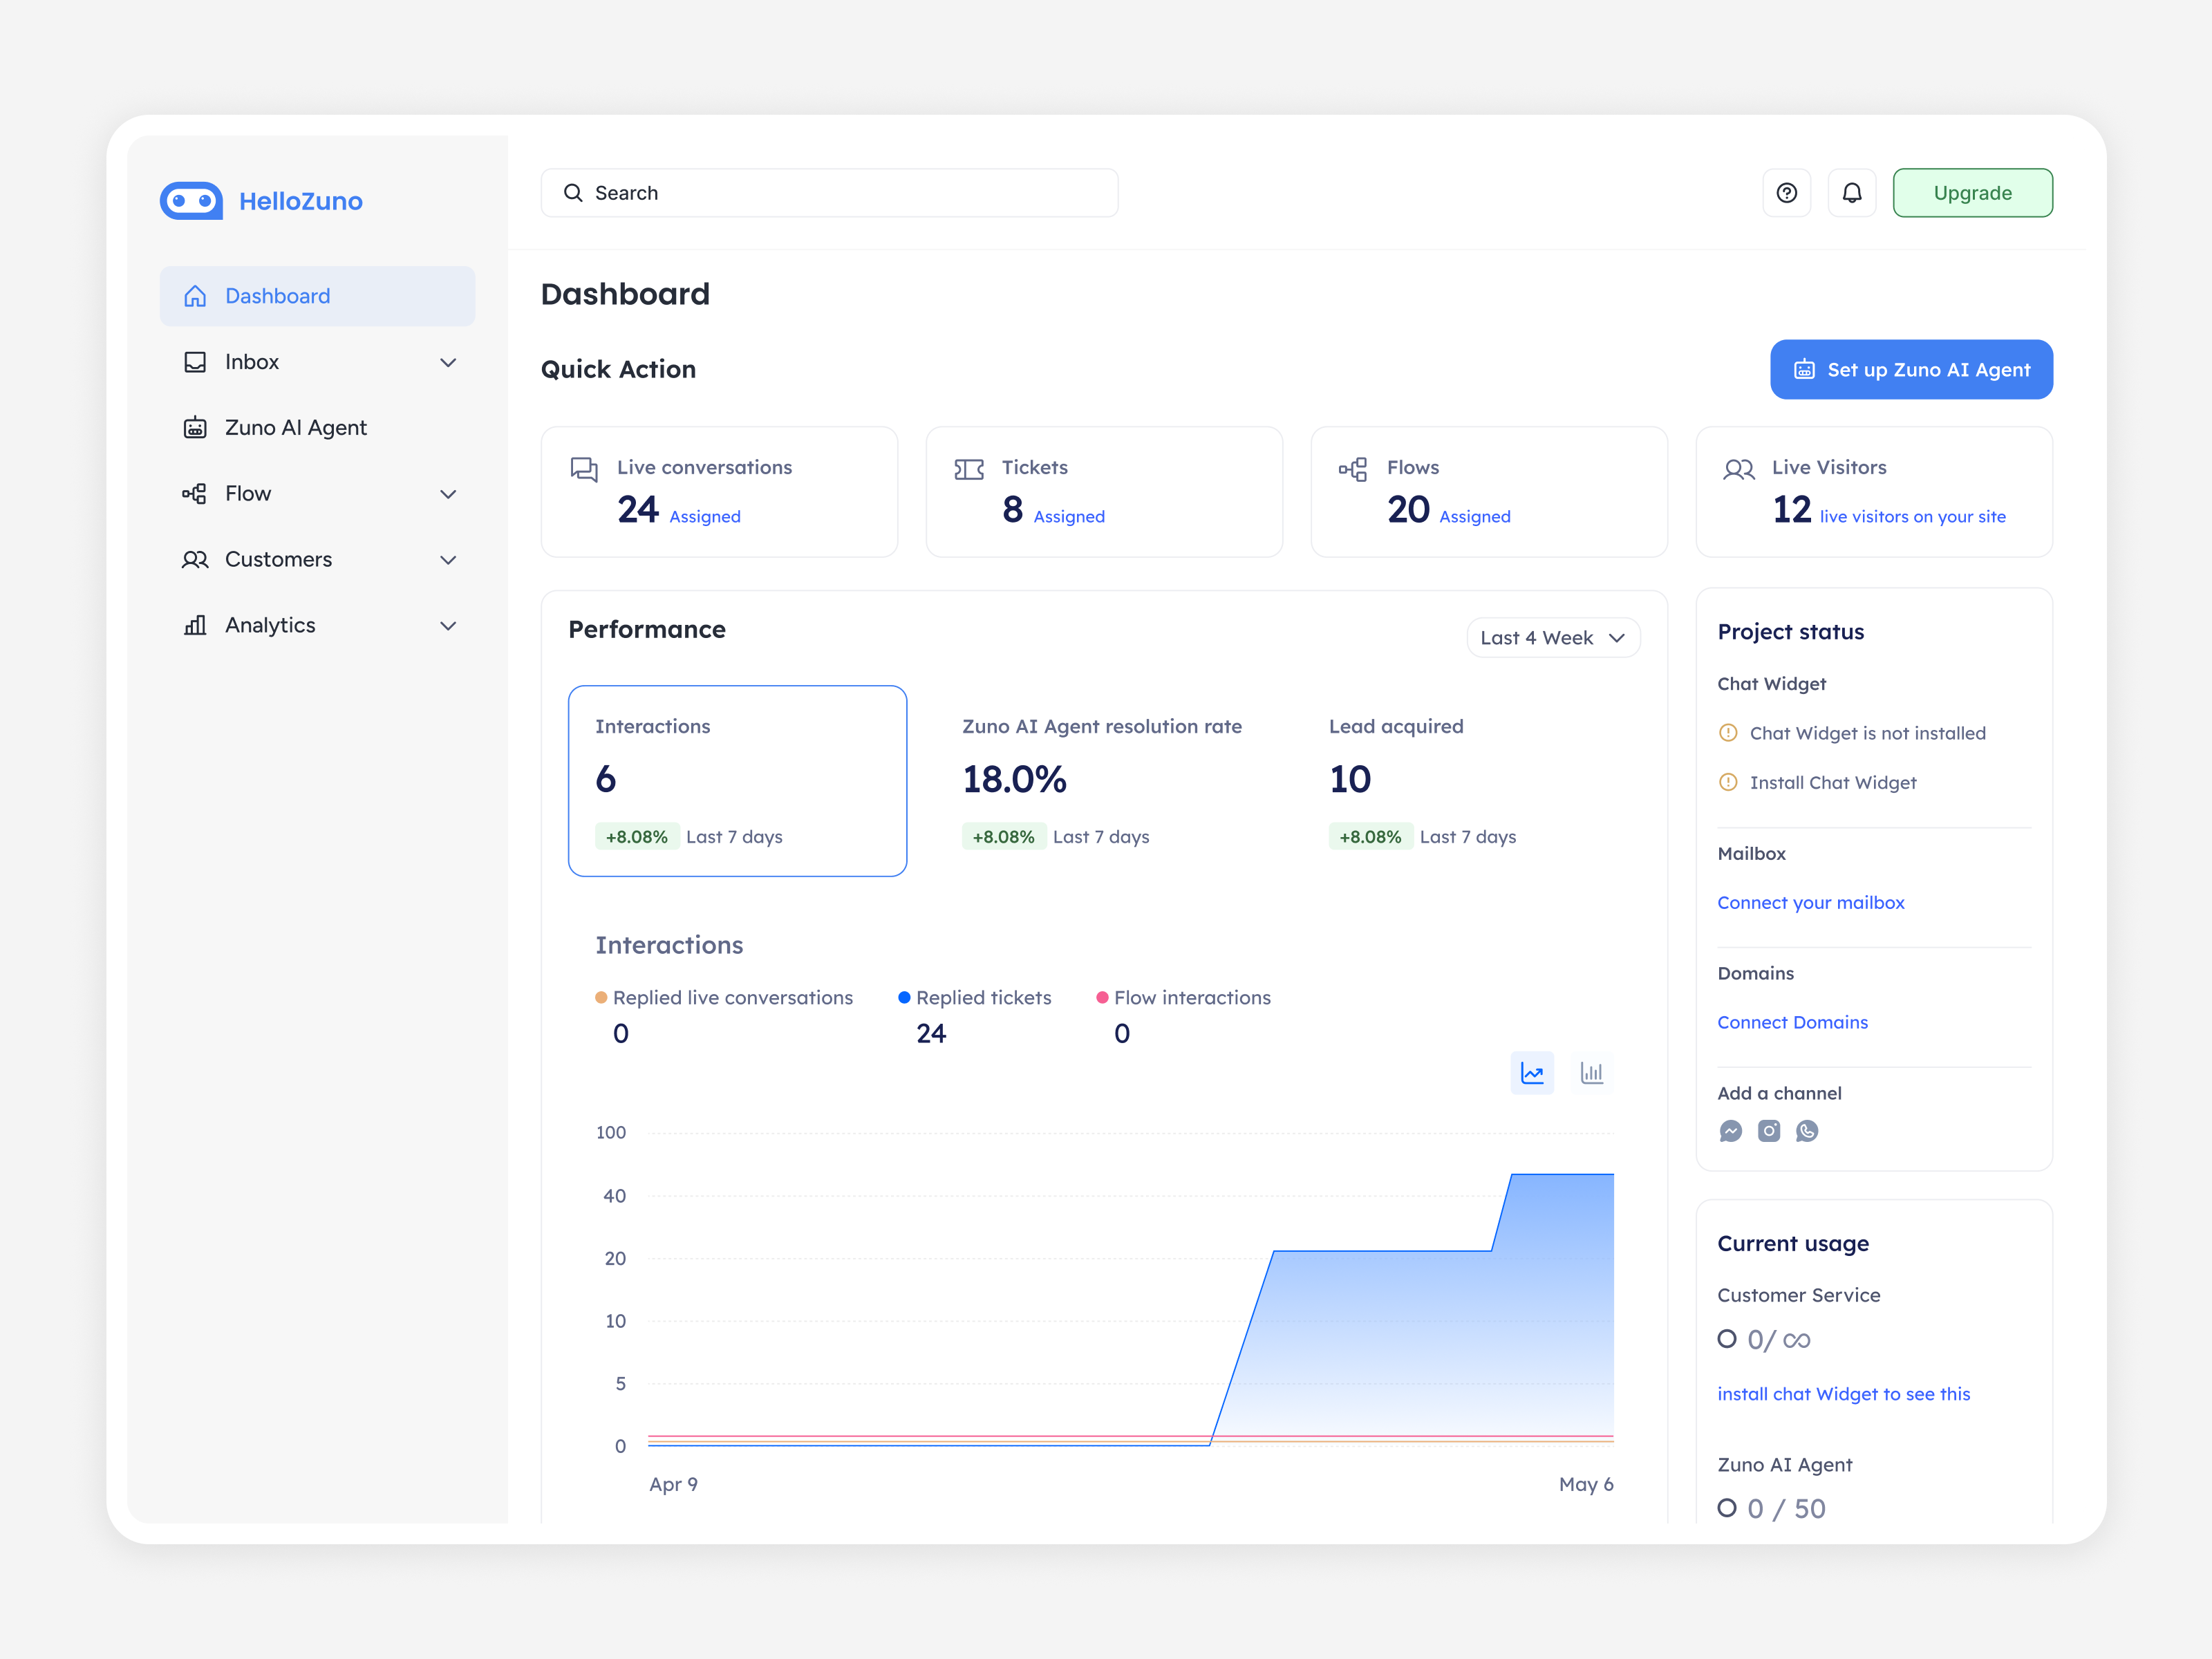This screenshot has height=1659, width=2212.
Task: Open Inbox in the sidebar
Action: 317,362
